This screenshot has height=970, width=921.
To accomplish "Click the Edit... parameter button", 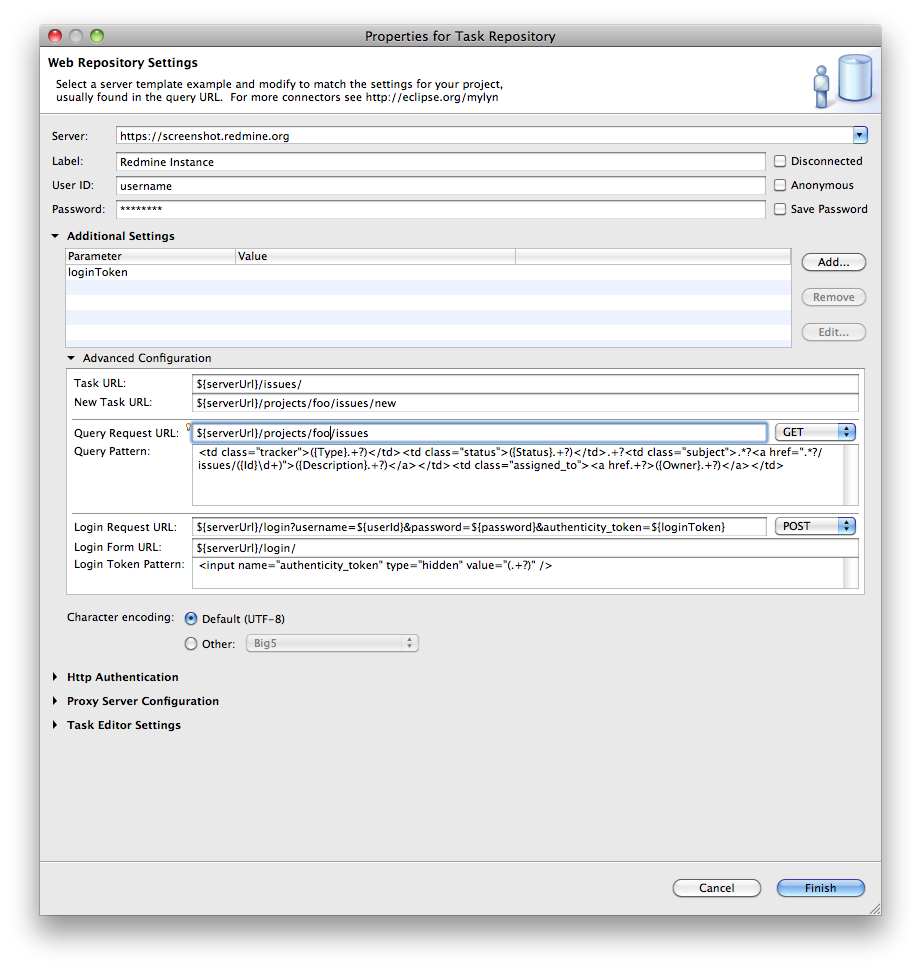I will pos(833,332).
